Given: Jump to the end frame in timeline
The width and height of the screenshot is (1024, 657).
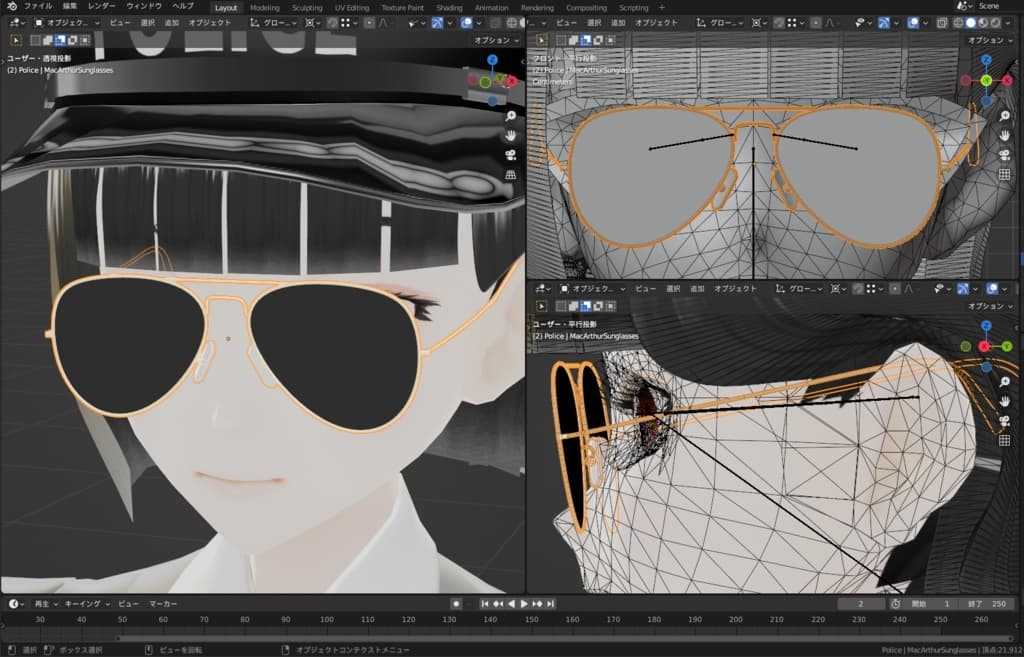Looking at the screenshot, I should tap(550, 604).
